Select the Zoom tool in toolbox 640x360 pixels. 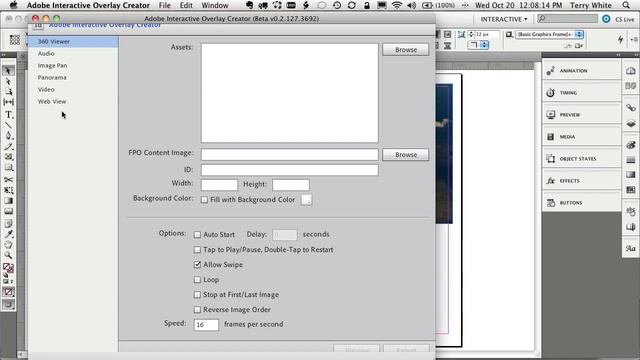coord(8,256)
